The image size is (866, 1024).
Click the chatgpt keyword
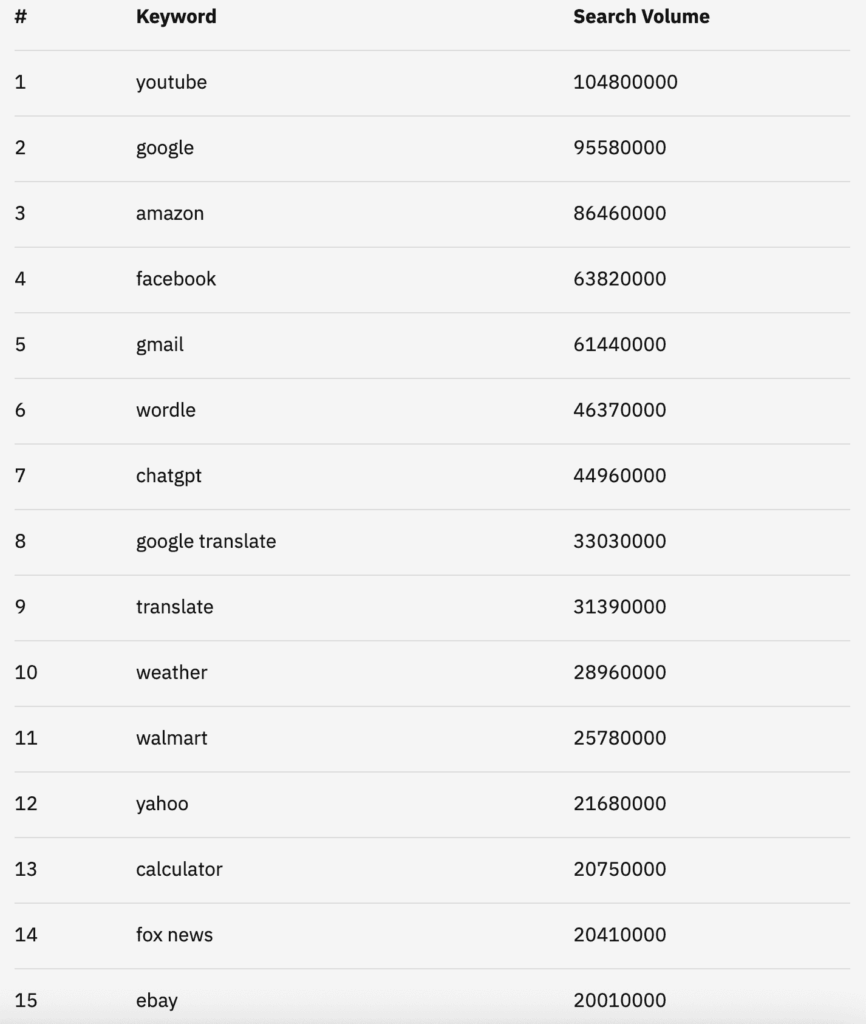tap(168, 476)
